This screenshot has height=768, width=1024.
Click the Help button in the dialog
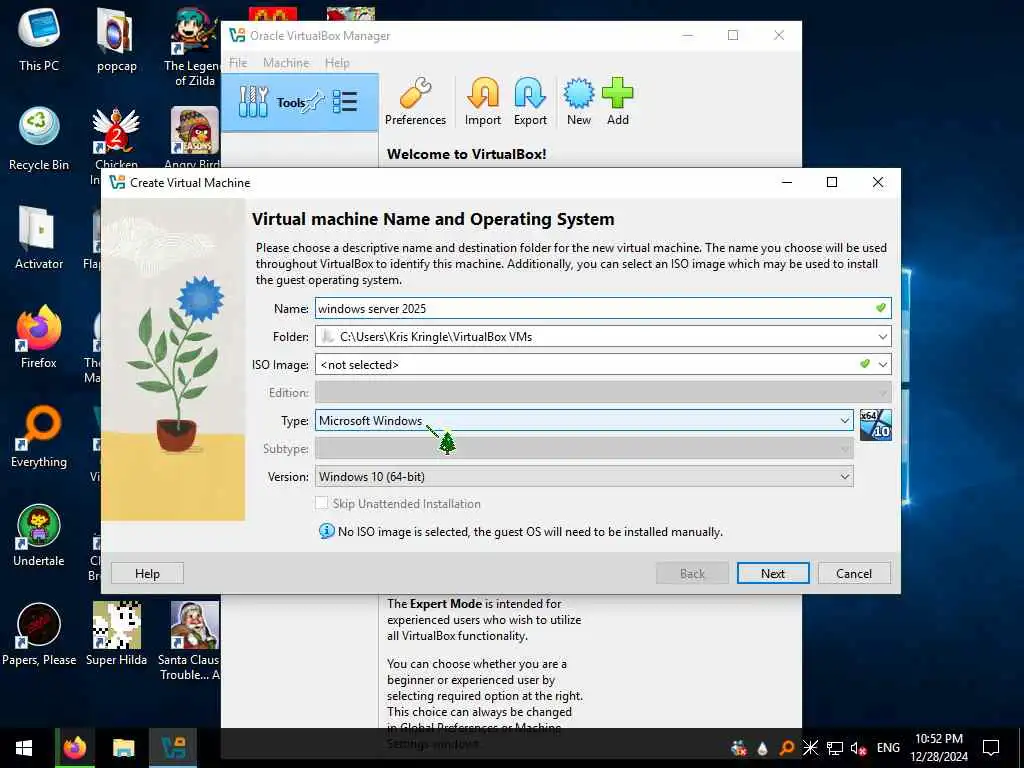(147, 573)
